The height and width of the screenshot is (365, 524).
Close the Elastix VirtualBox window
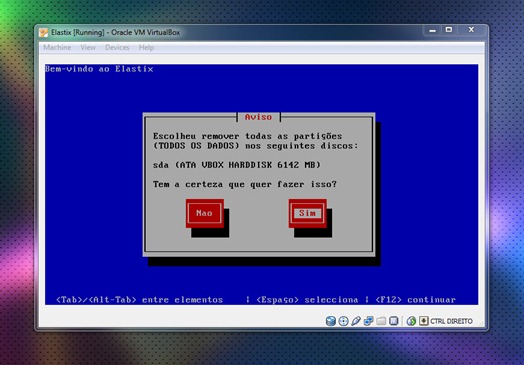tap(471, 30)
